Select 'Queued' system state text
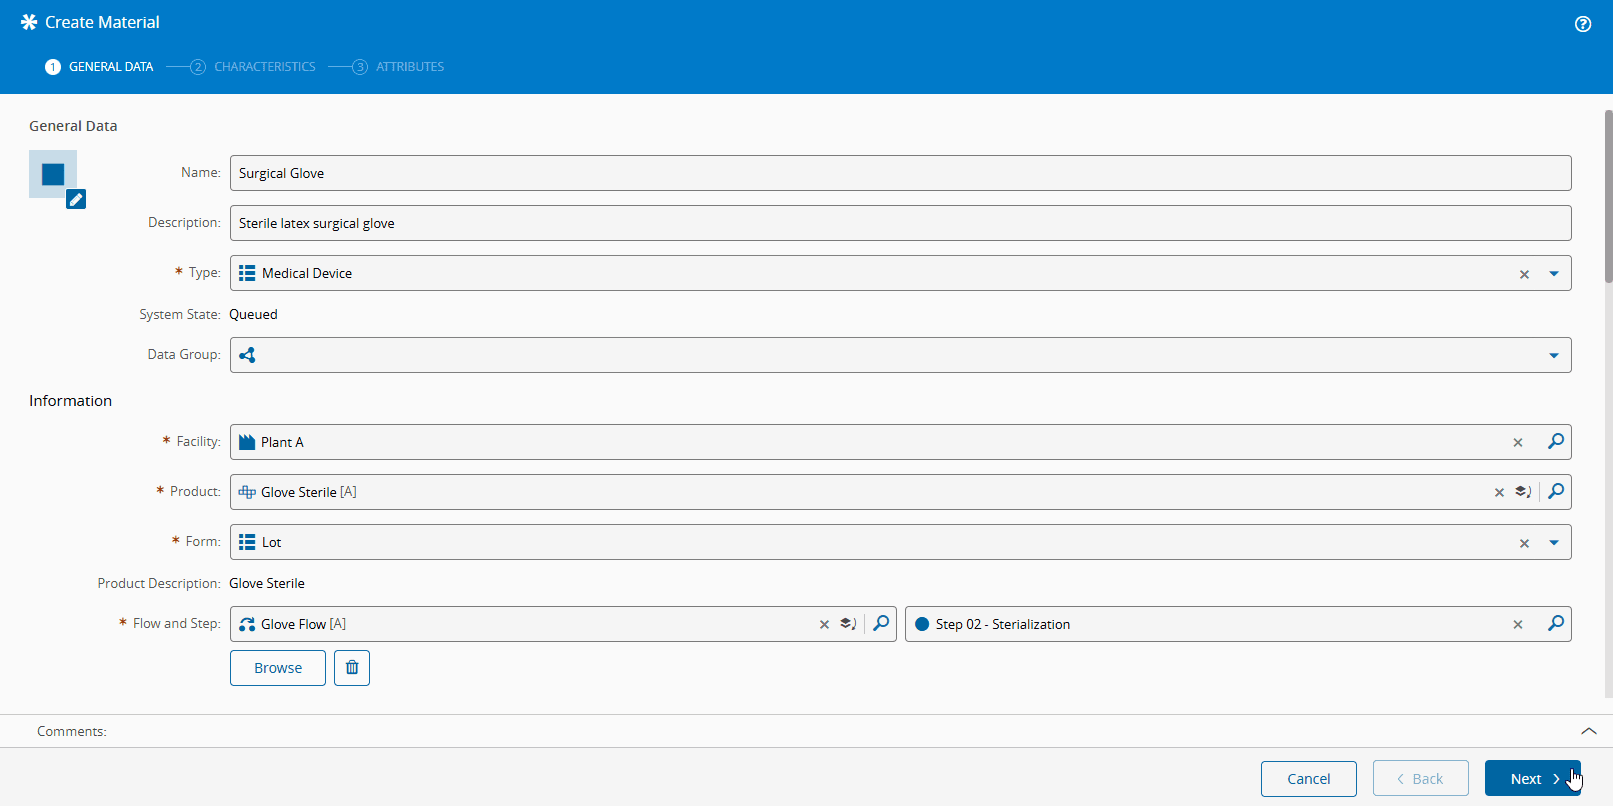Viewport: 1613px width, 806px height. pyautogui.click(x=253, y=314)
